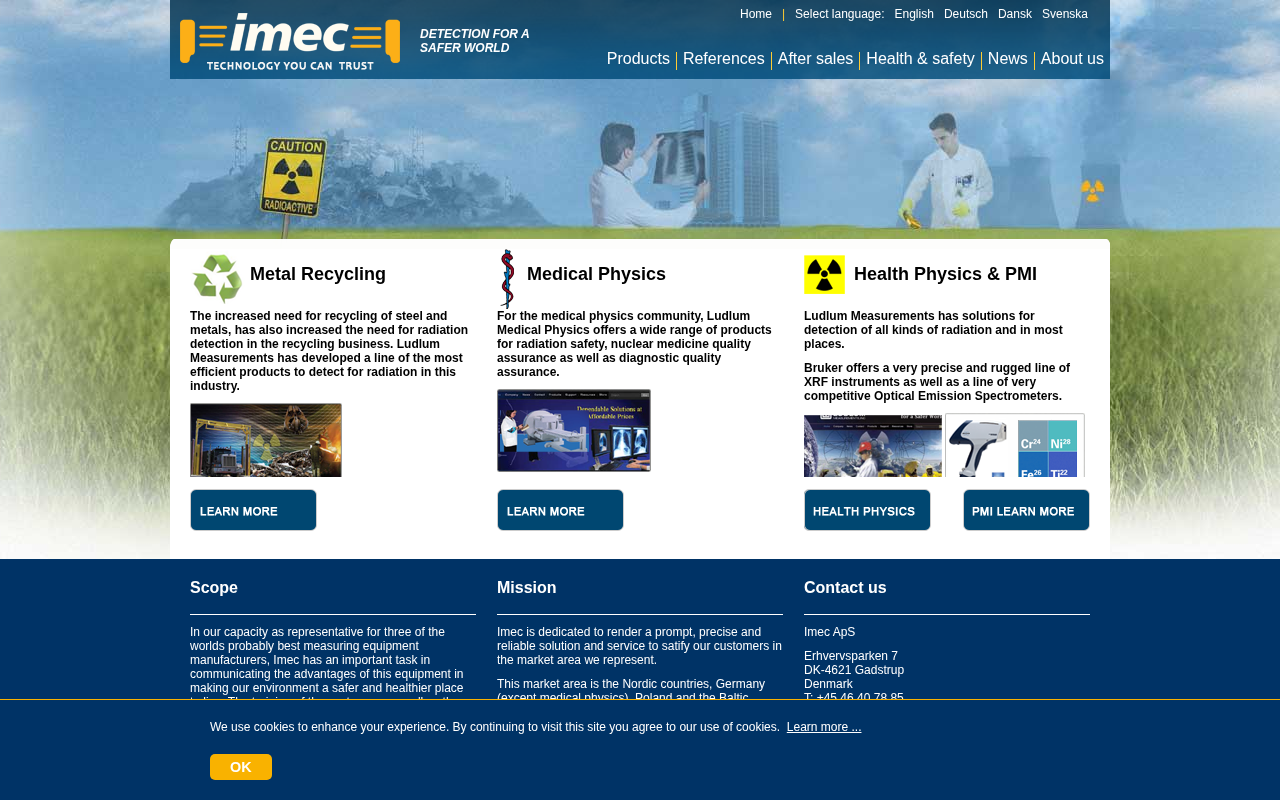Open the References menu
The width and height of the screenshot is (1280, 800).
[724, 59]
